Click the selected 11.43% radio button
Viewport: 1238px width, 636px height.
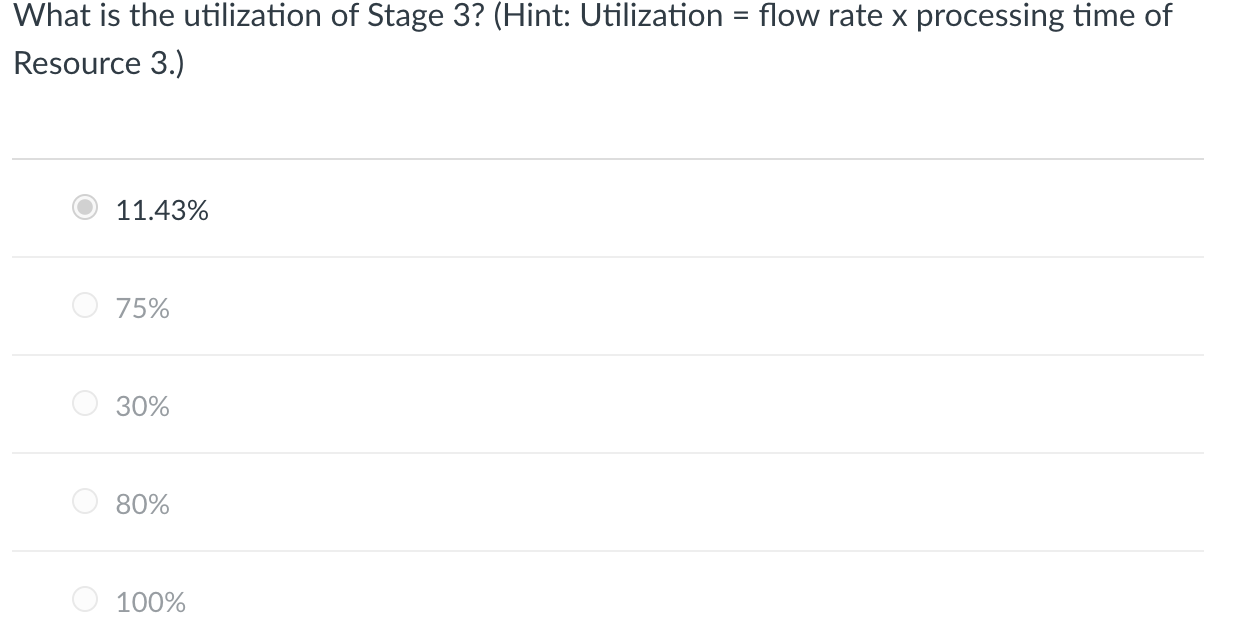pyautogui.click(x=85, y=209)
